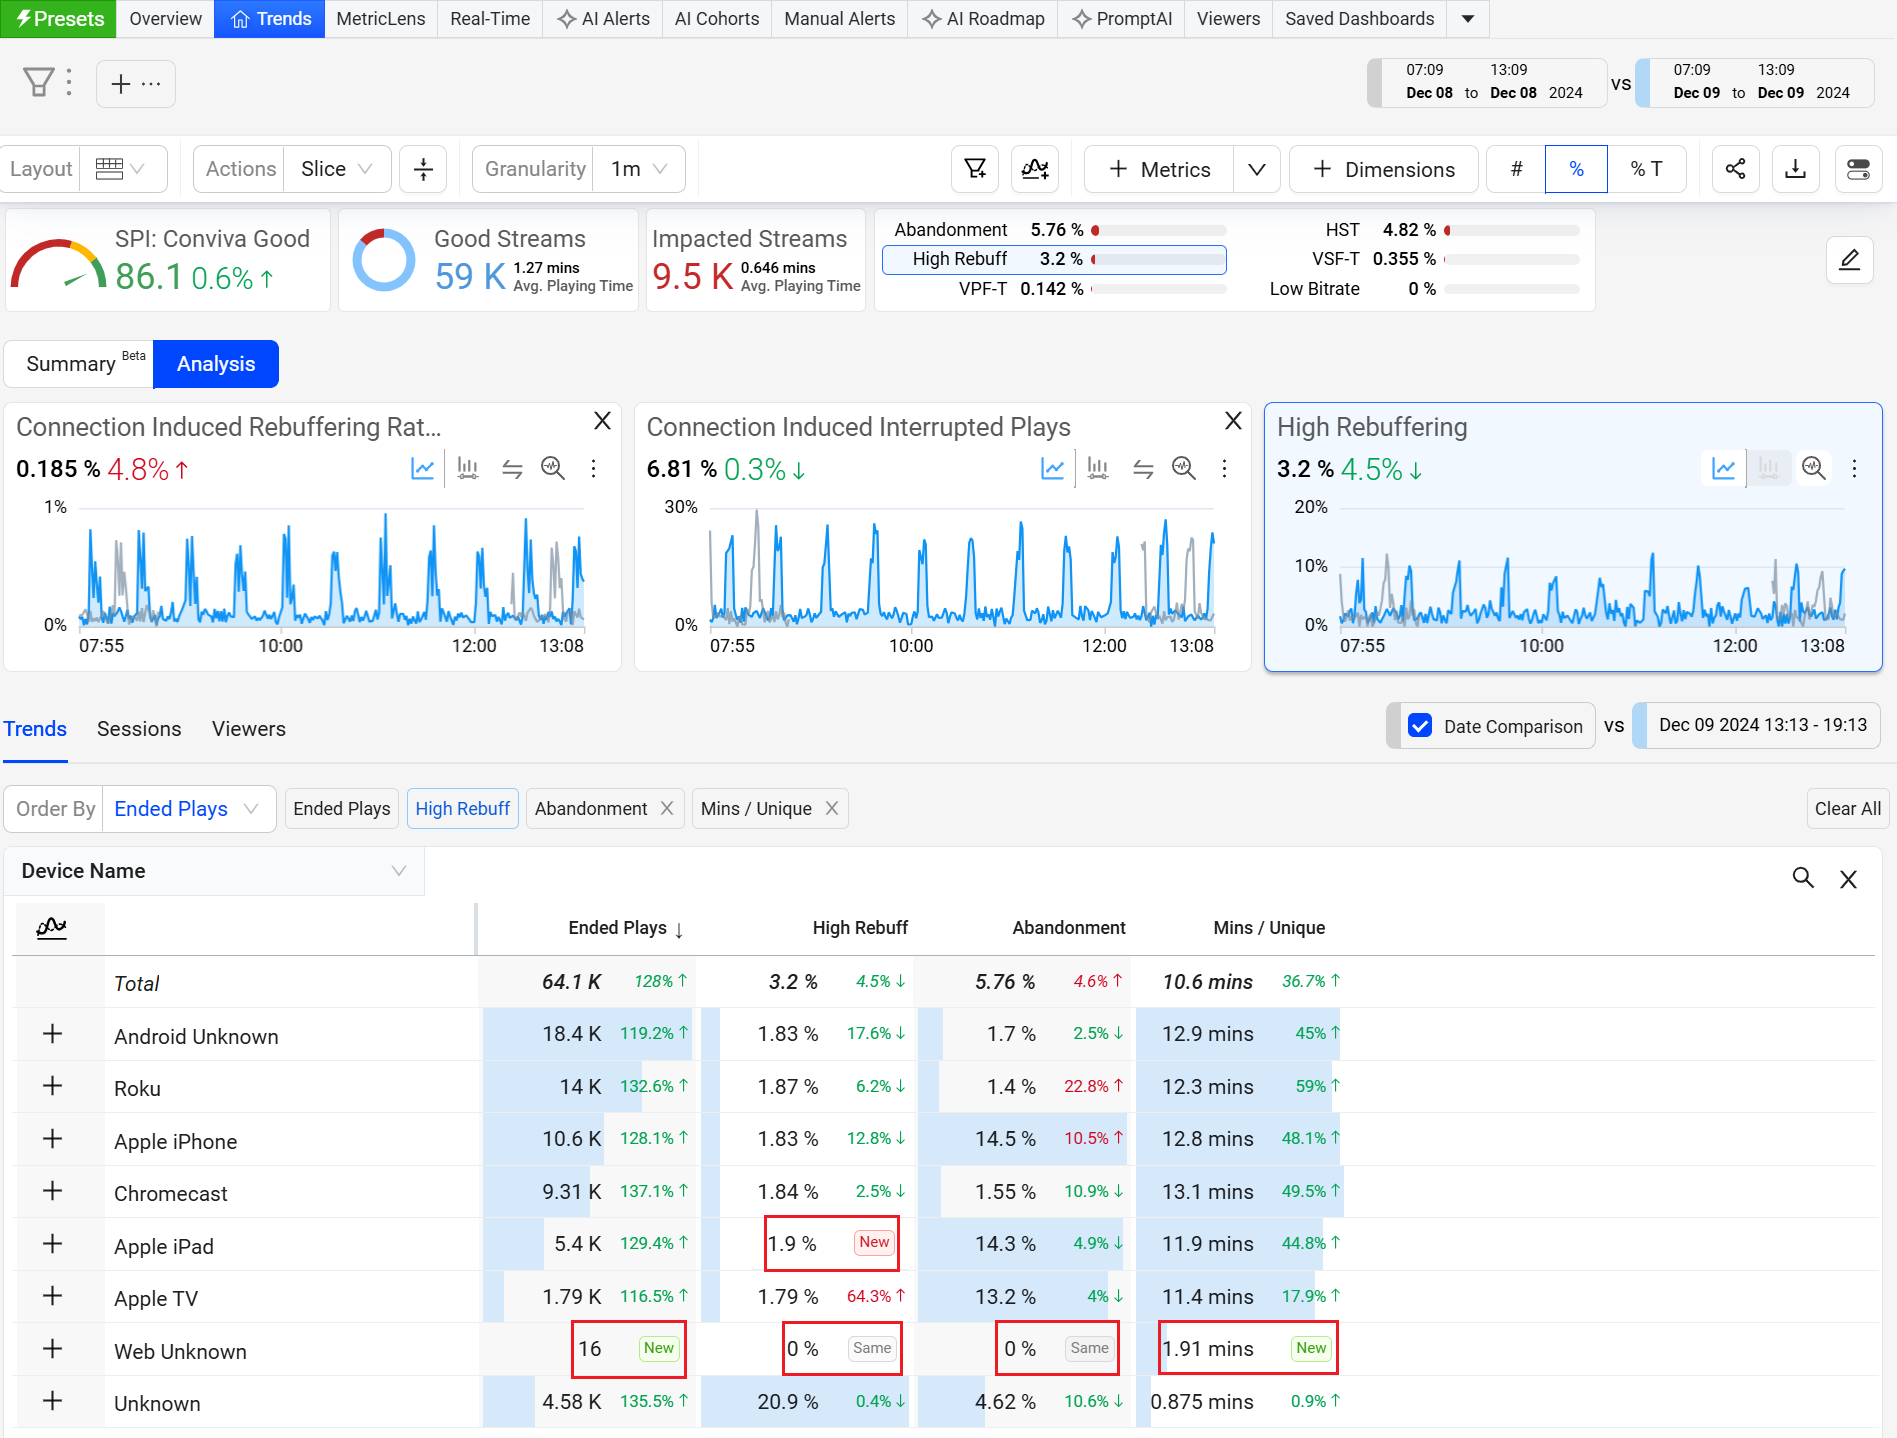1897x1438 pixels.
Task: Toggle the Date Comparison checkbox
Action: [x=1420, y=726]
